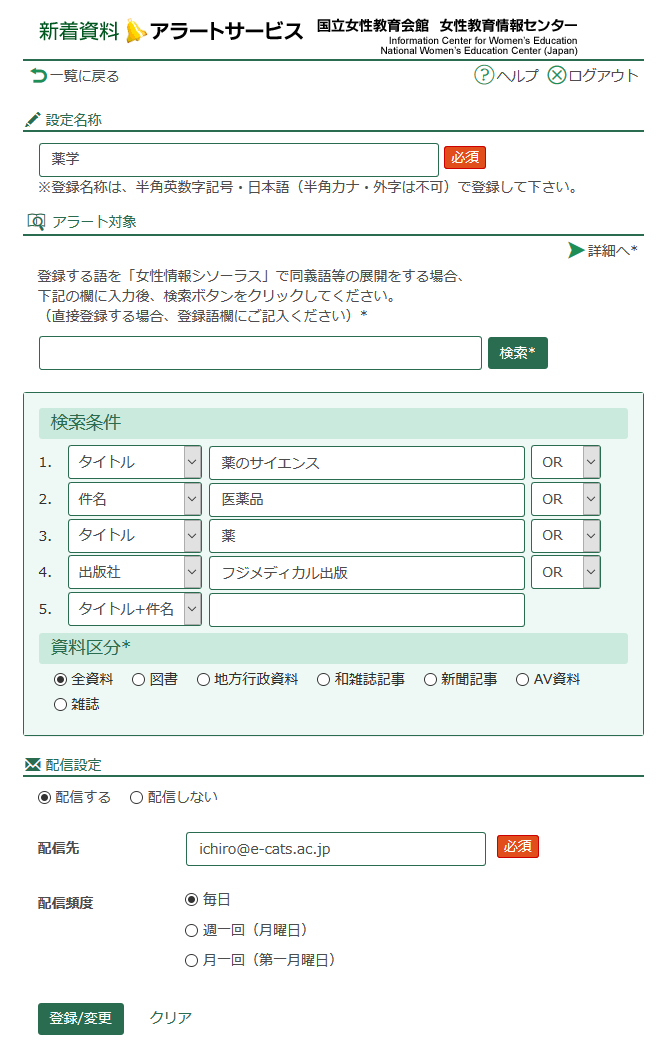
Task: Click the empty row 5 keyword field
Action: click(x=367, y=609)
